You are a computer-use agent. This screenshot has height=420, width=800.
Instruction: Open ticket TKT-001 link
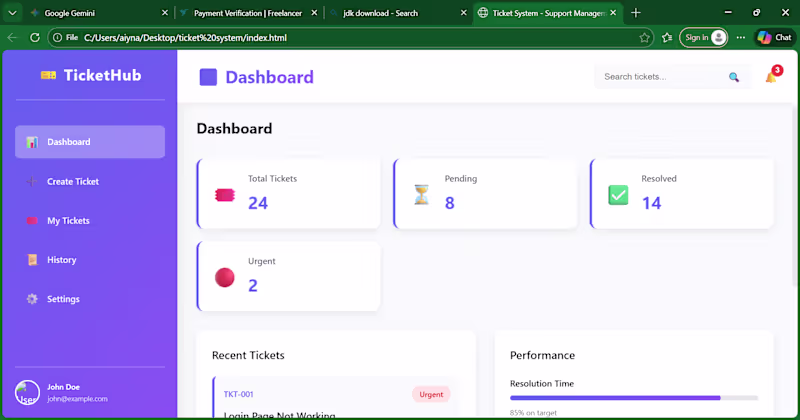pyautogui.click(x=238, y=394)
